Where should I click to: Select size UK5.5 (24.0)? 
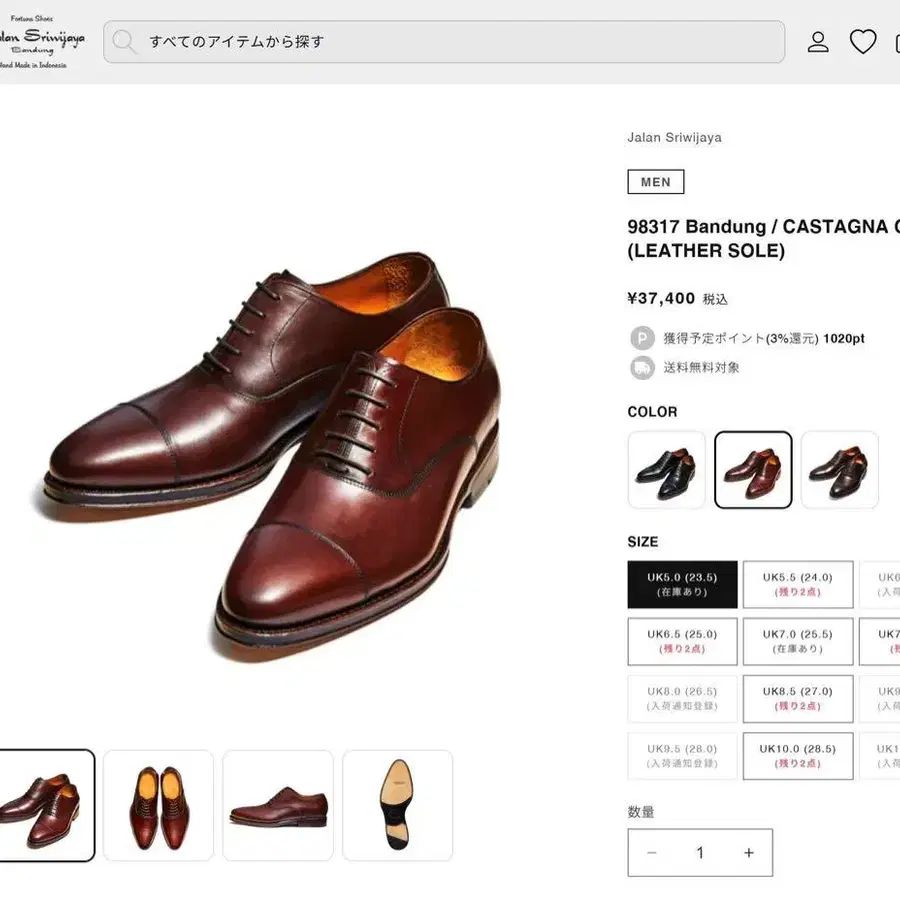797,585
